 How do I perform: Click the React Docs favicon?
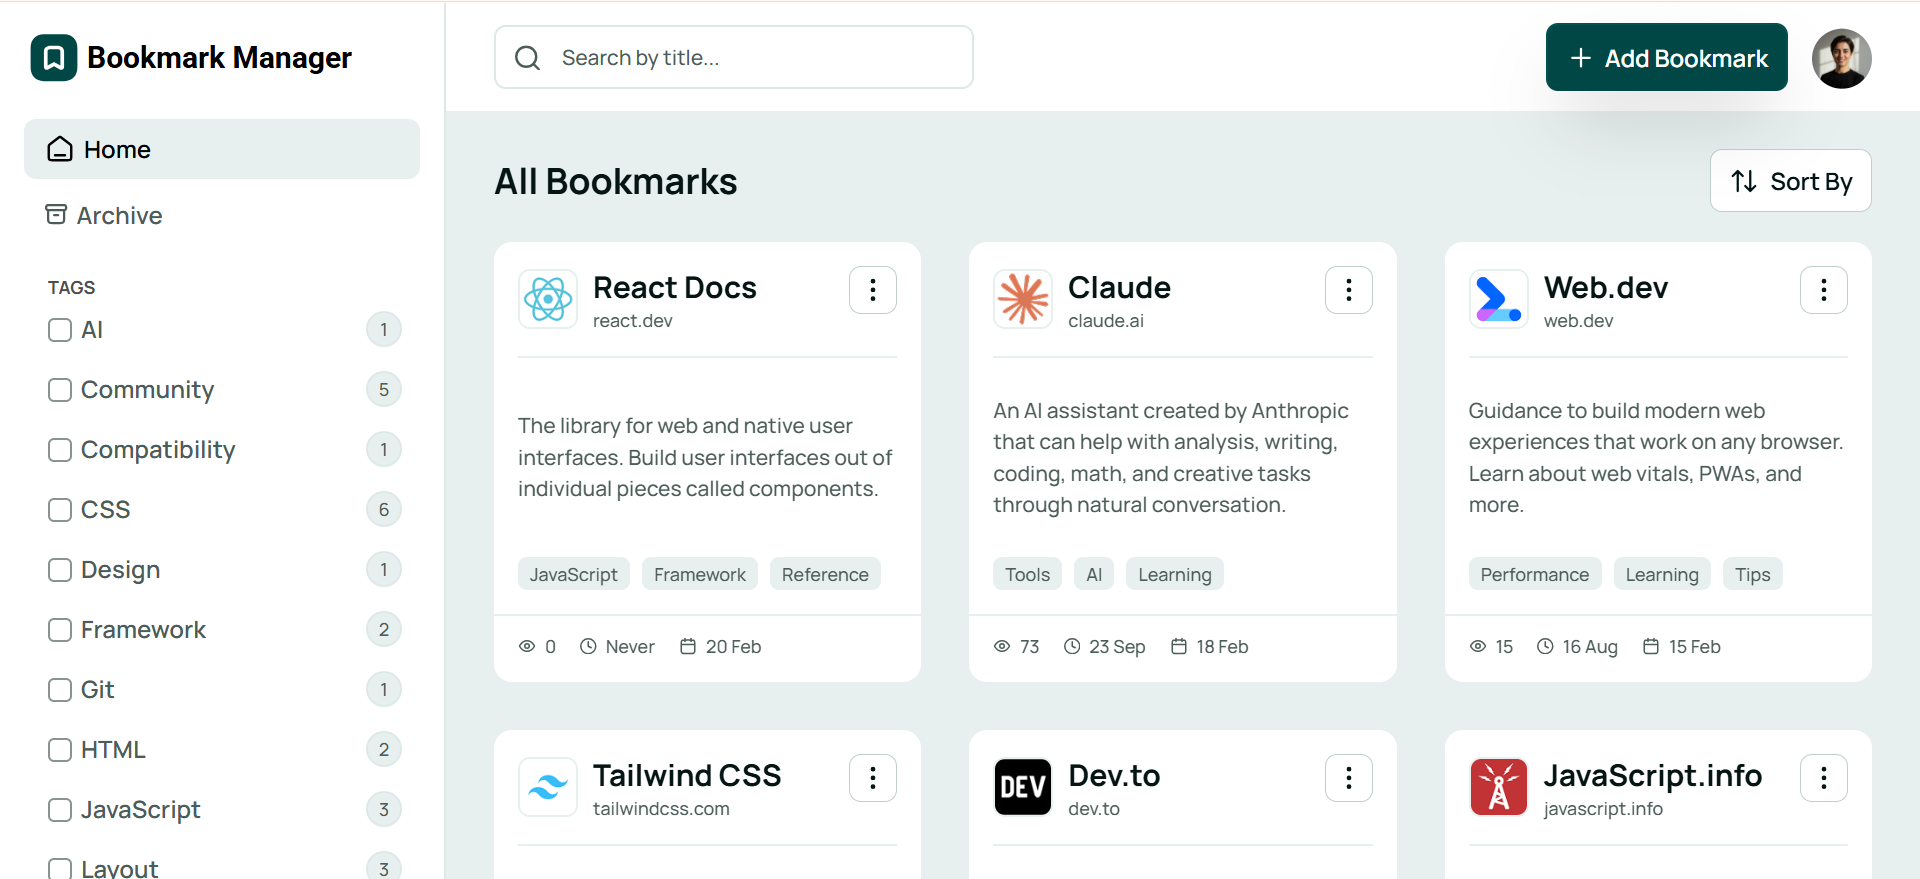point(548,299)
